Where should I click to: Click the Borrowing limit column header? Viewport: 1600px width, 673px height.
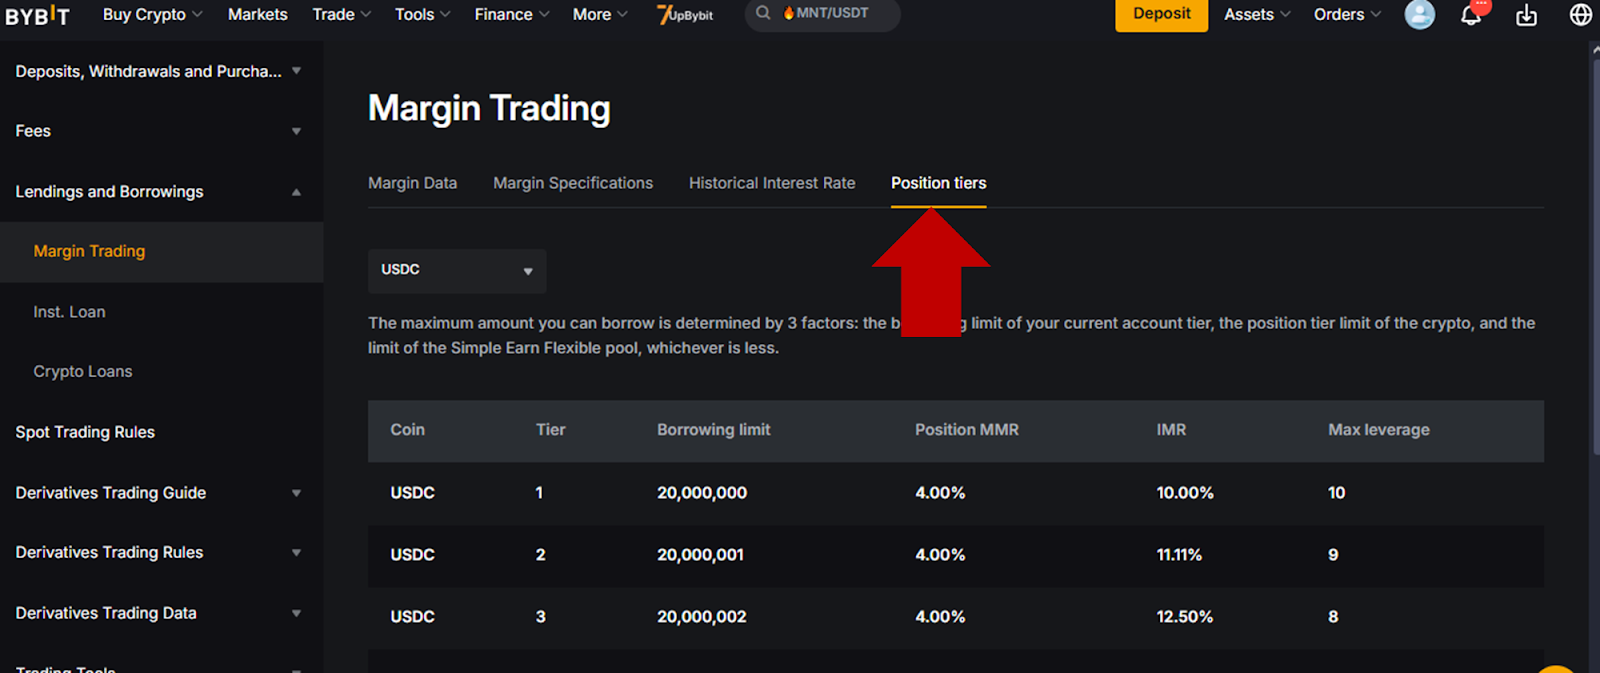[713, 430]
